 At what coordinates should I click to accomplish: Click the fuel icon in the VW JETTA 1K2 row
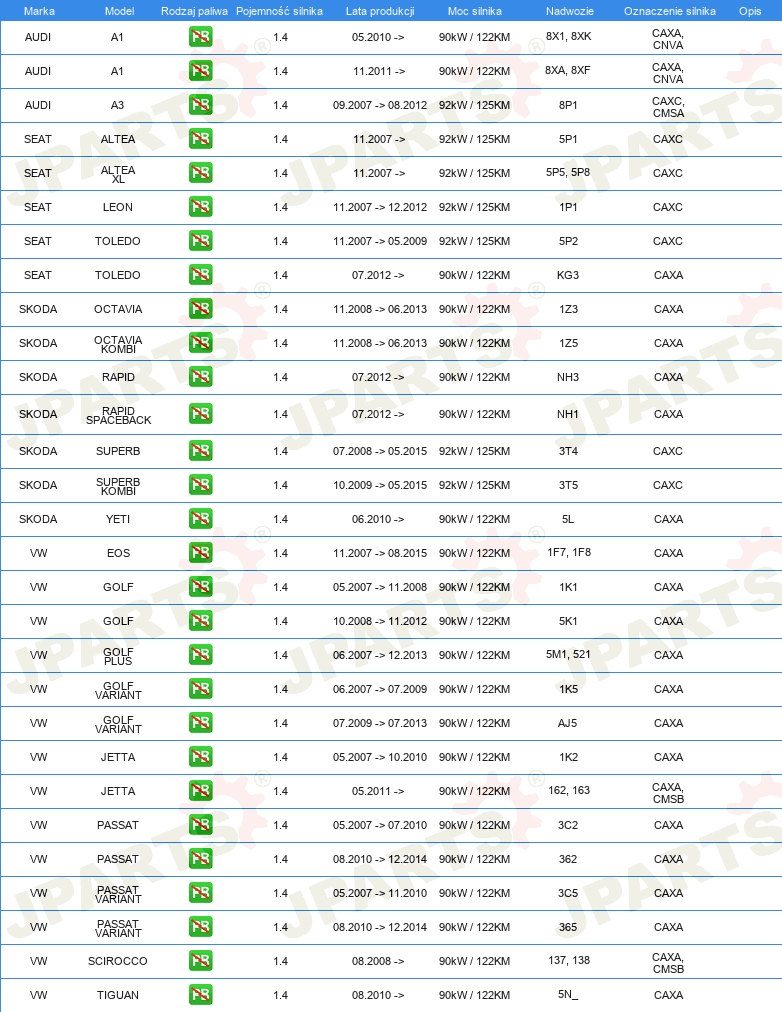point(201,756)
